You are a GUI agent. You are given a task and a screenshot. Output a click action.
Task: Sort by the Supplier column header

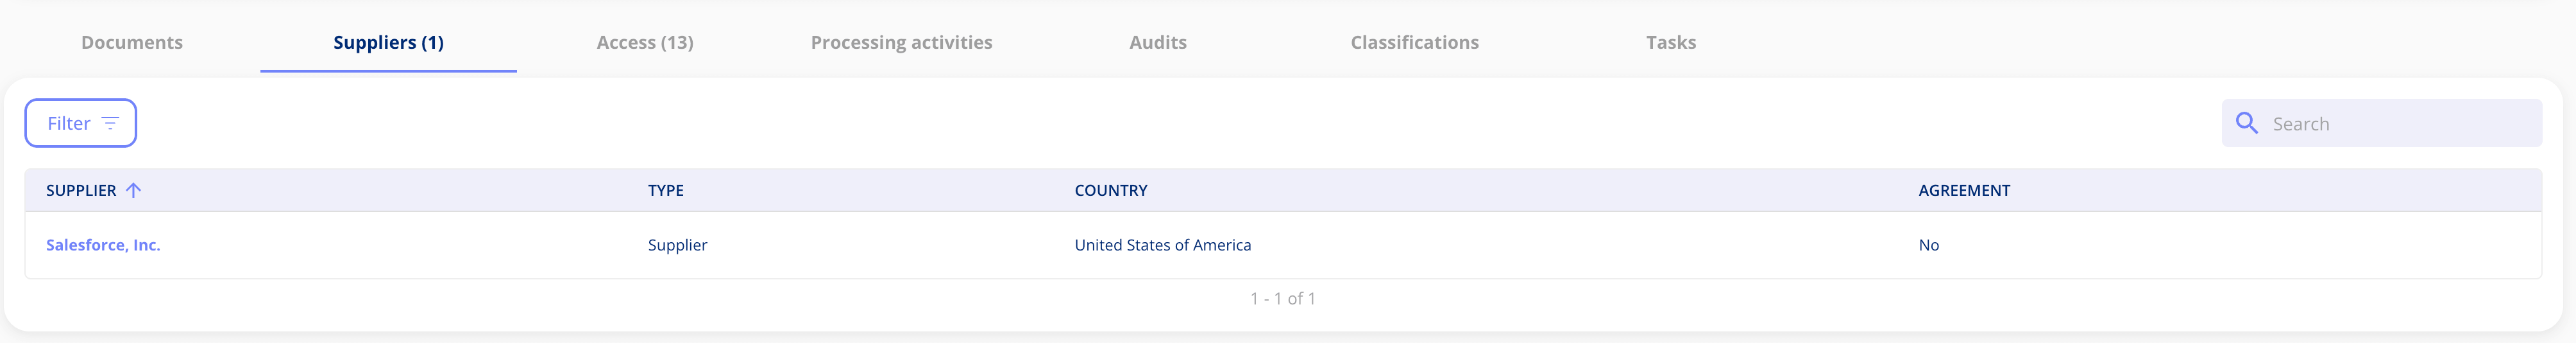[x=81, y=190]
